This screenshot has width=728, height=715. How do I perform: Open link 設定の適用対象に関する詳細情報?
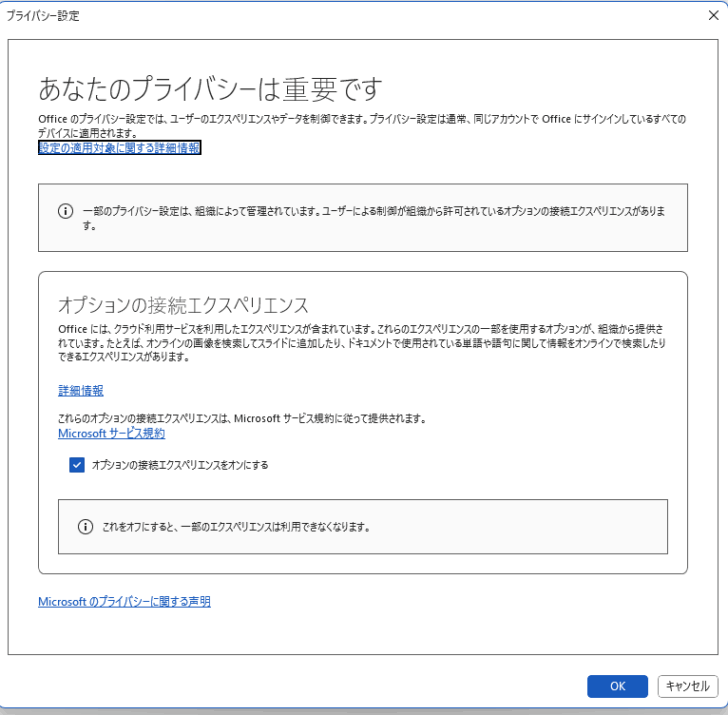point(119,148)
